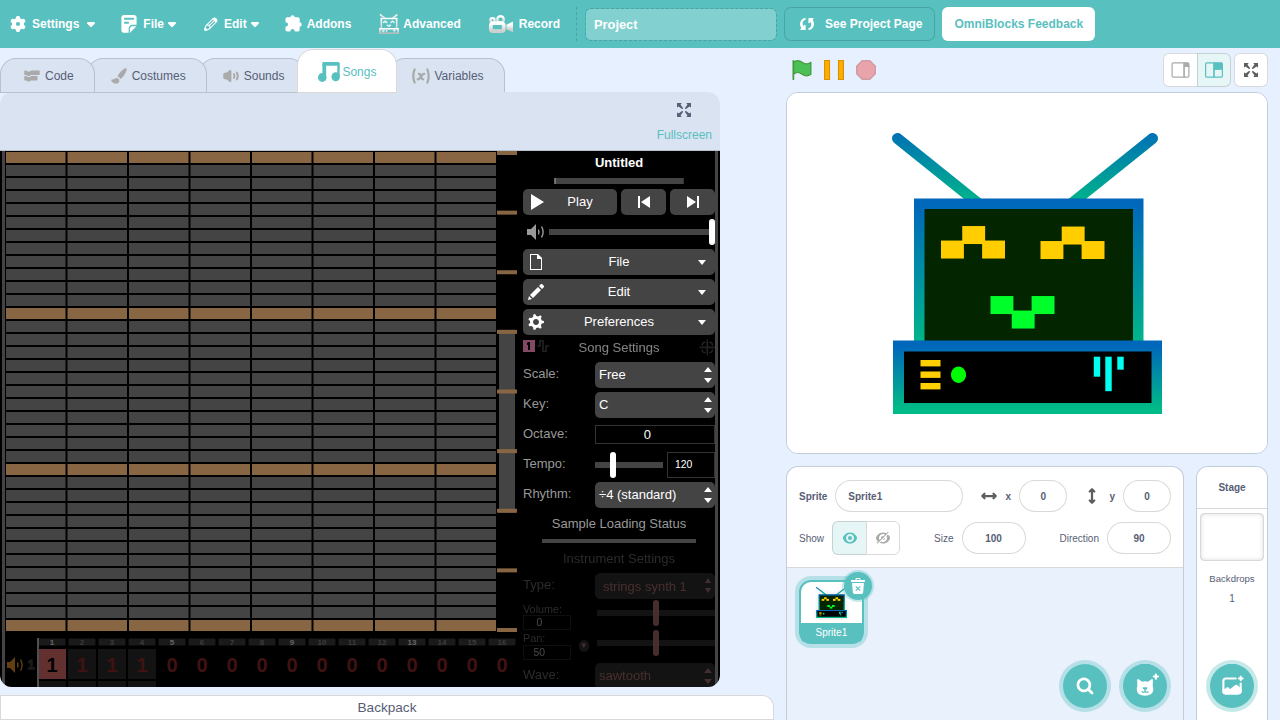Open instrument Type dropdown strings synth 1
This screenshot has height=720, width=1280.
pyautogui.click(x=654, y=586)
